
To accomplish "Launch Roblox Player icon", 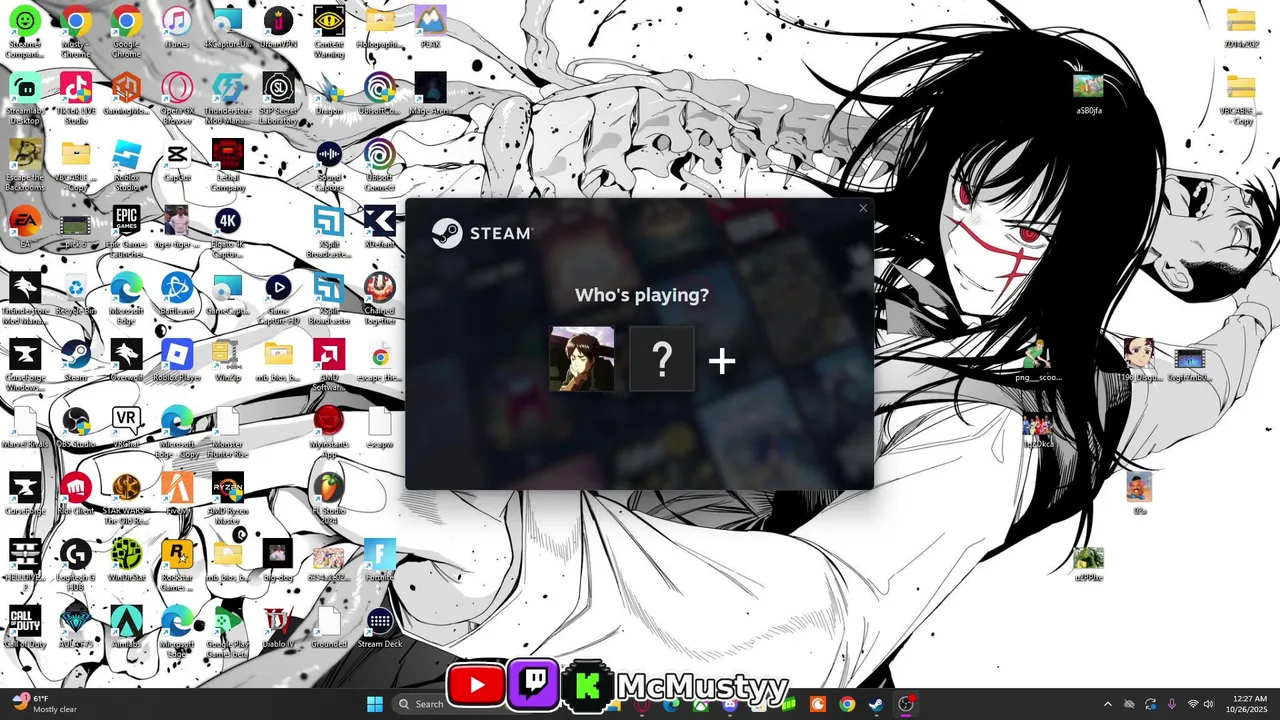I will [177, 361].
